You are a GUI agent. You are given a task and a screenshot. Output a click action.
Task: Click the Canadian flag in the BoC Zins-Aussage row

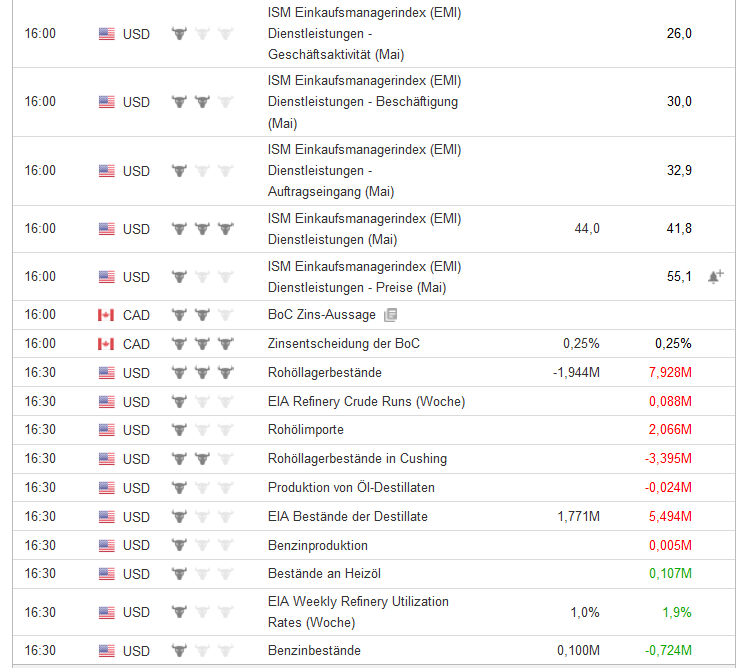pyautogui.click(x=107, y=315)
